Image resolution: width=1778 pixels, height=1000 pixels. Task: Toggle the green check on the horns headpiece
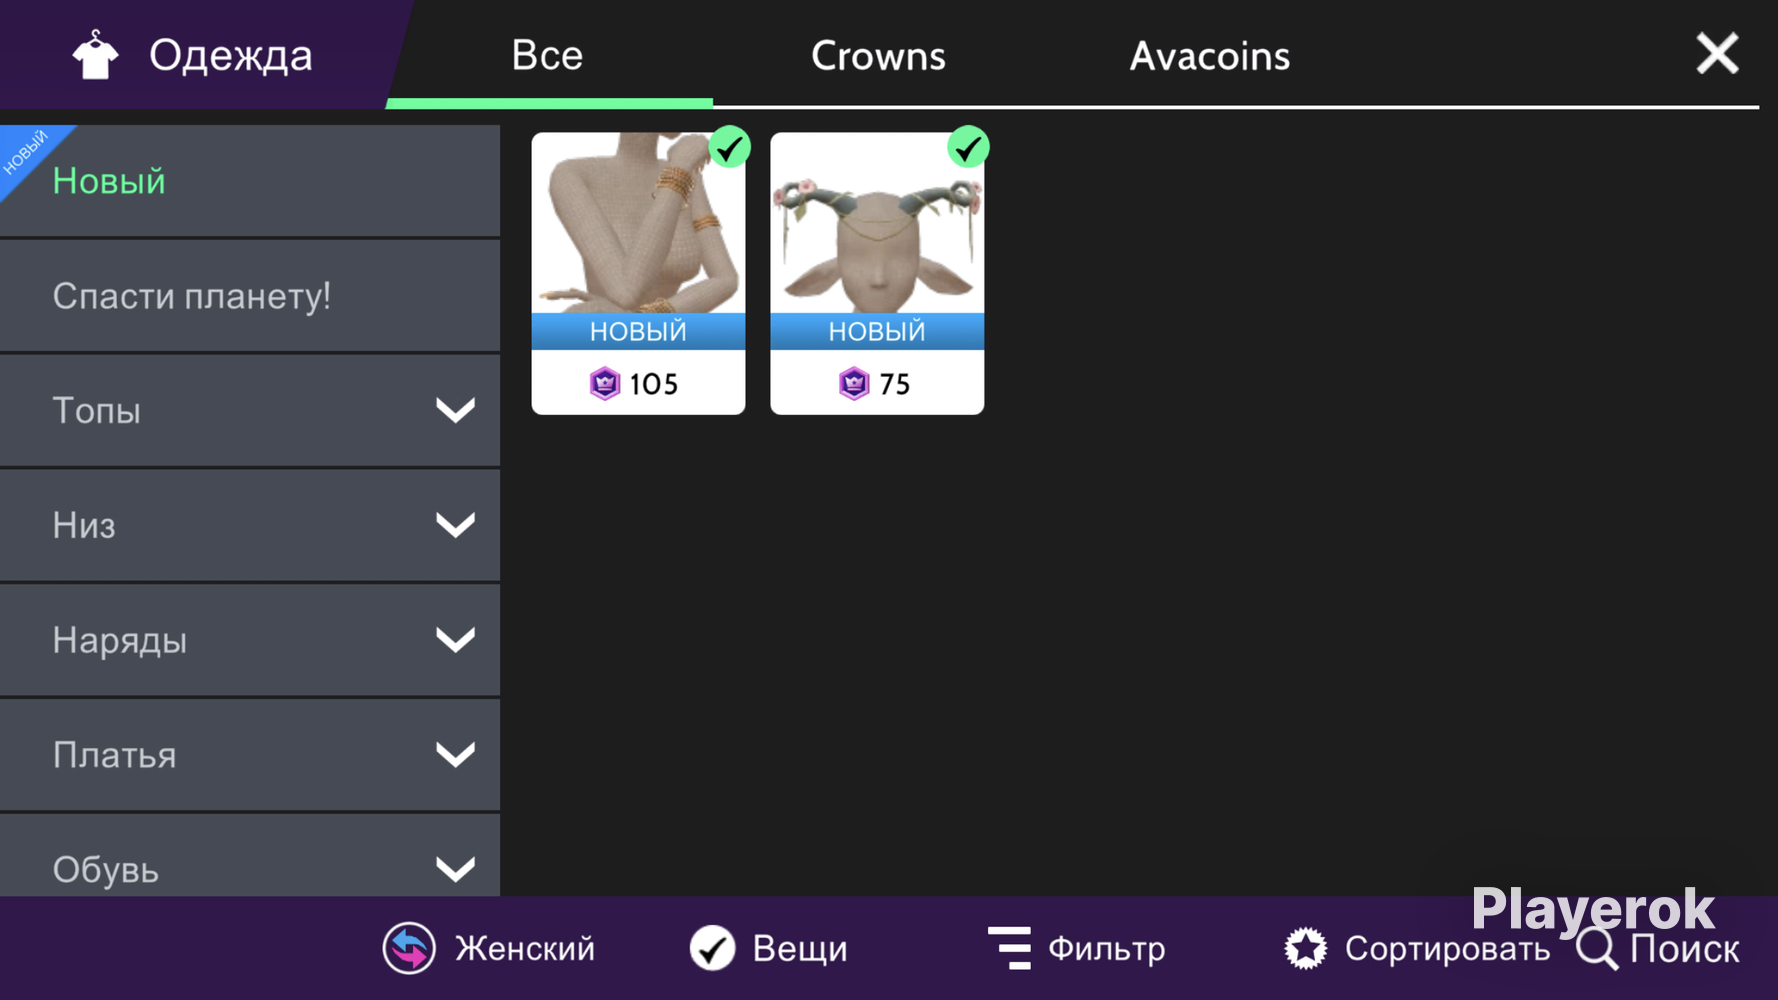pyautogui.click(x=968, y=148)
